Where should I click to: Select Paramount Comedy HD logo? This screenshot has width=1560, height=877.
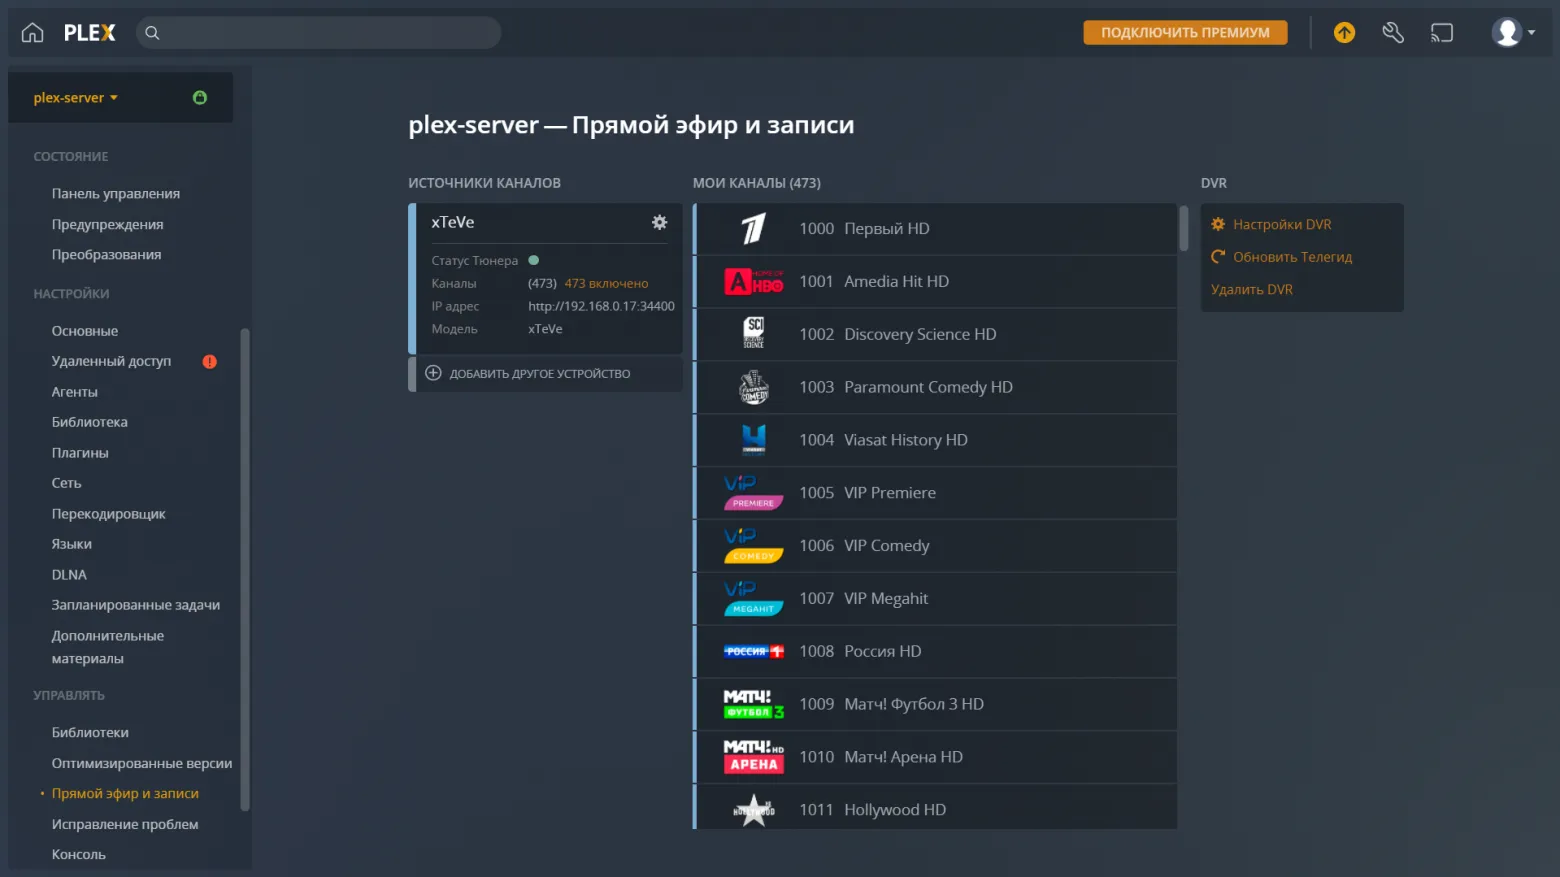(x=754, y=387)
